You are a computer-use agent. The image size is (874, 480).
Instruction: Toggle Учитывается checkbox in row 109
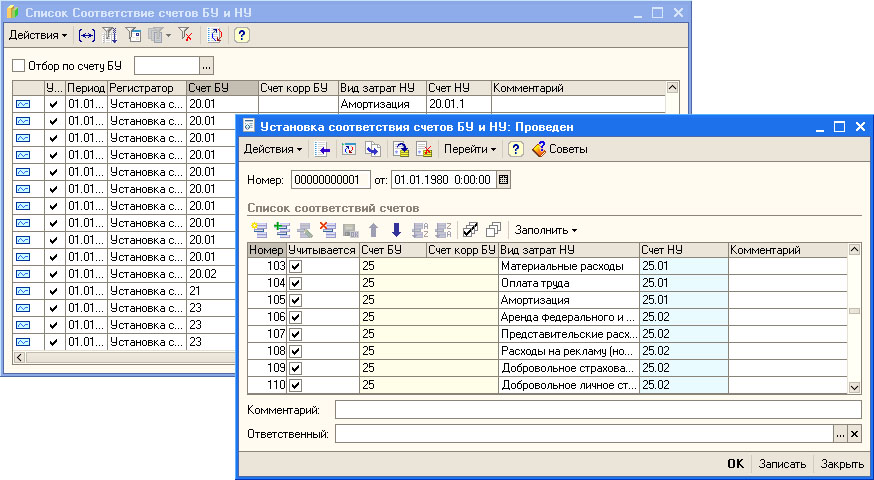tap(295, 369)
